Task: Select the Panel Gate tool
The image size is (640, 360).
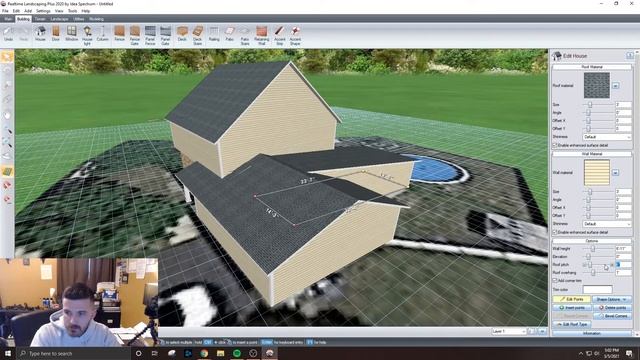Action: point(165,36)
